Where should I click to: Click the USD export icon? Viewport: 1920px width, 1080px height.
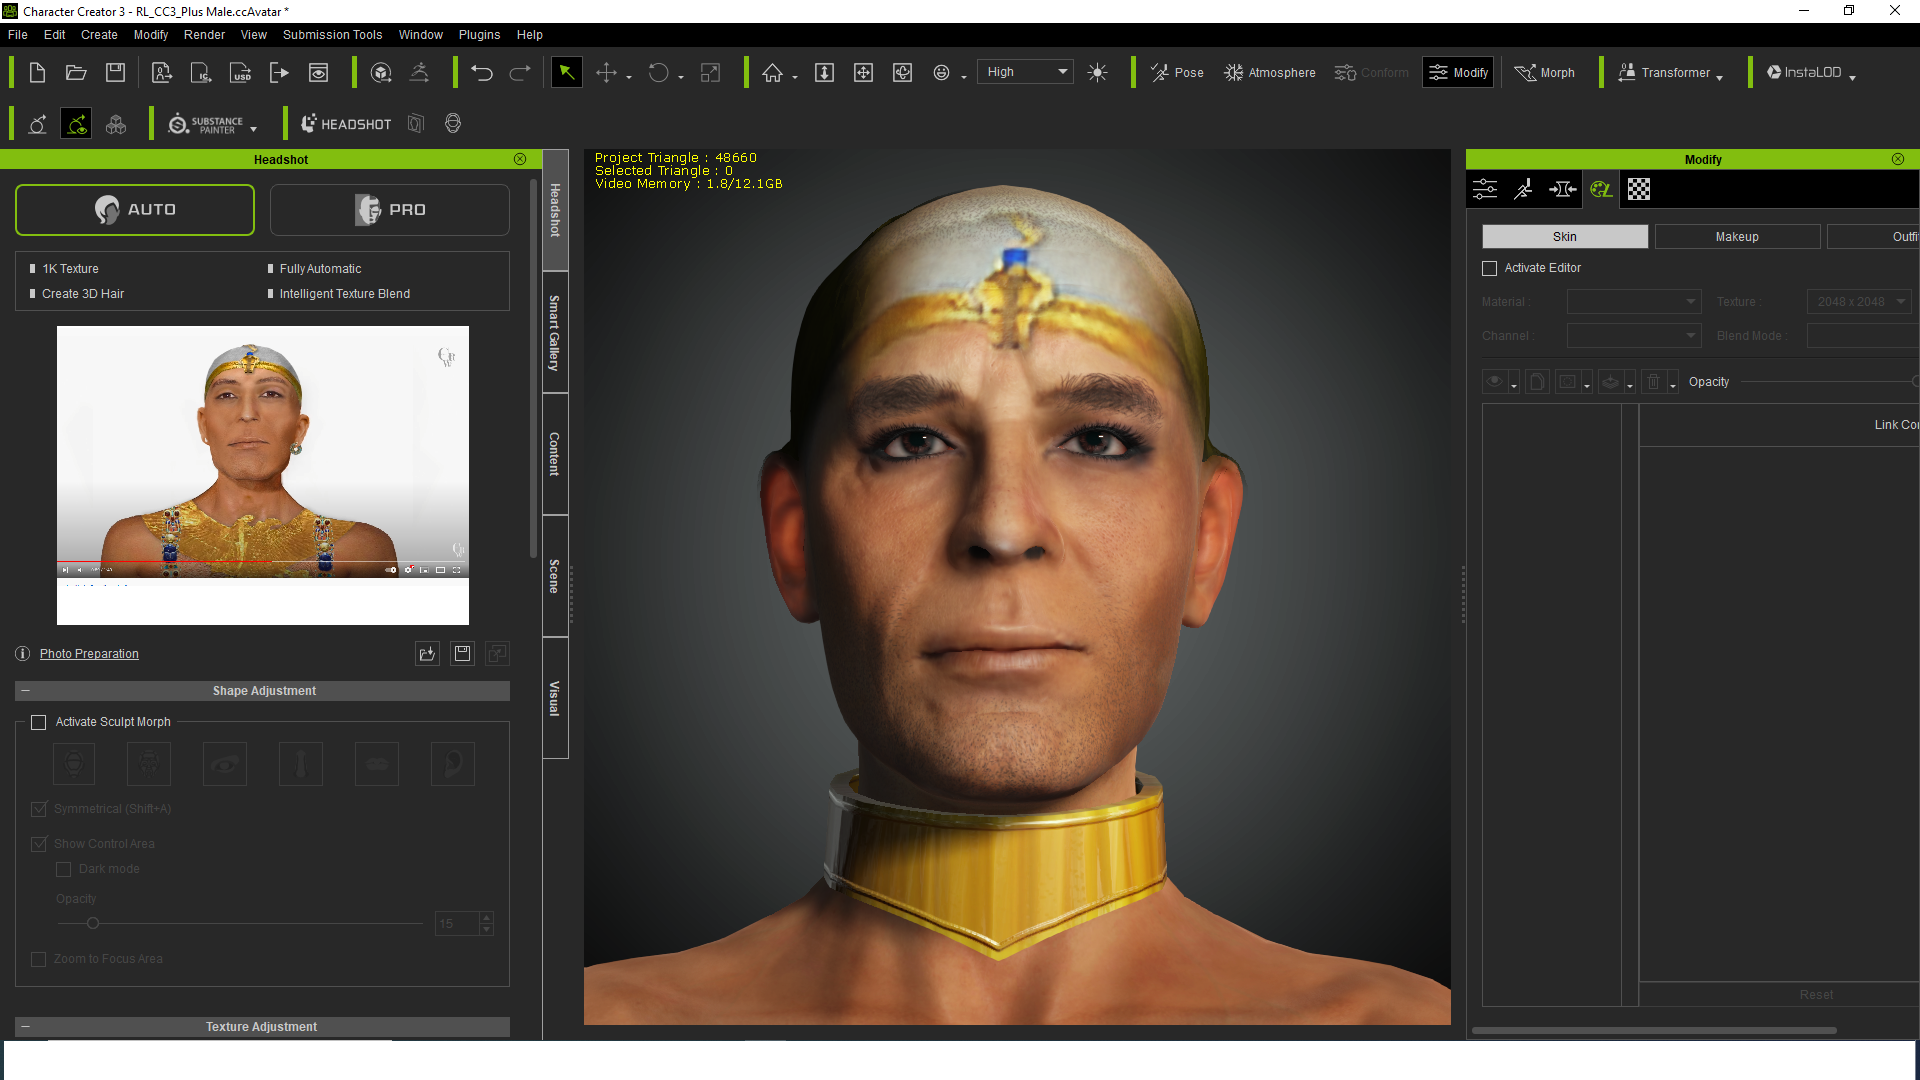coord(240,72)
